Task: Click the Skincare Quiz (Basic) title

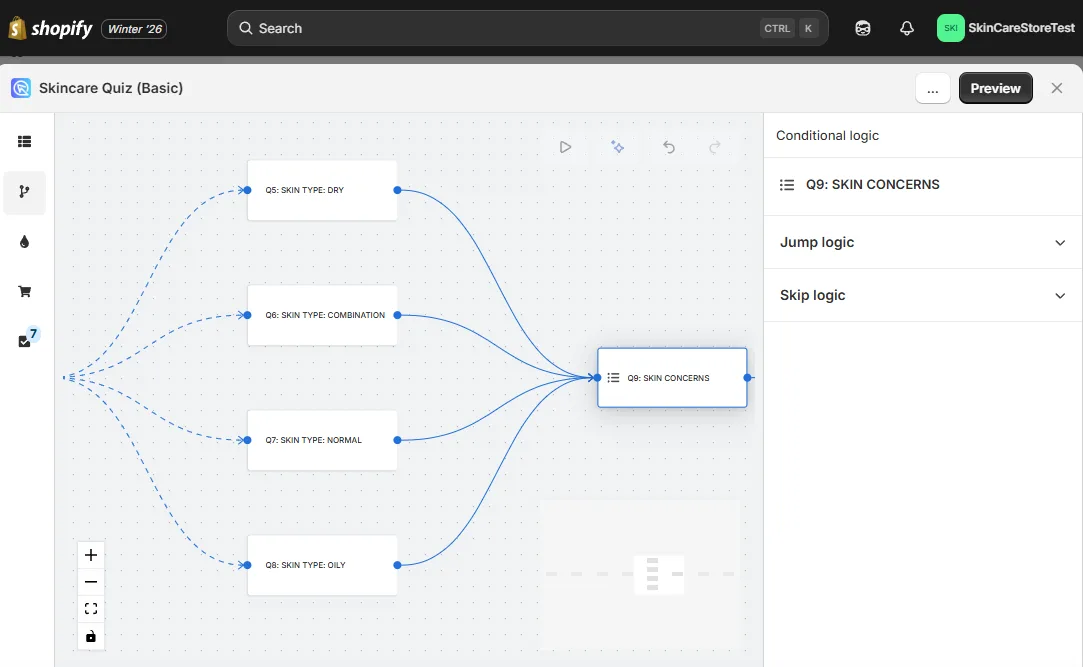Action: pos(111,88)
